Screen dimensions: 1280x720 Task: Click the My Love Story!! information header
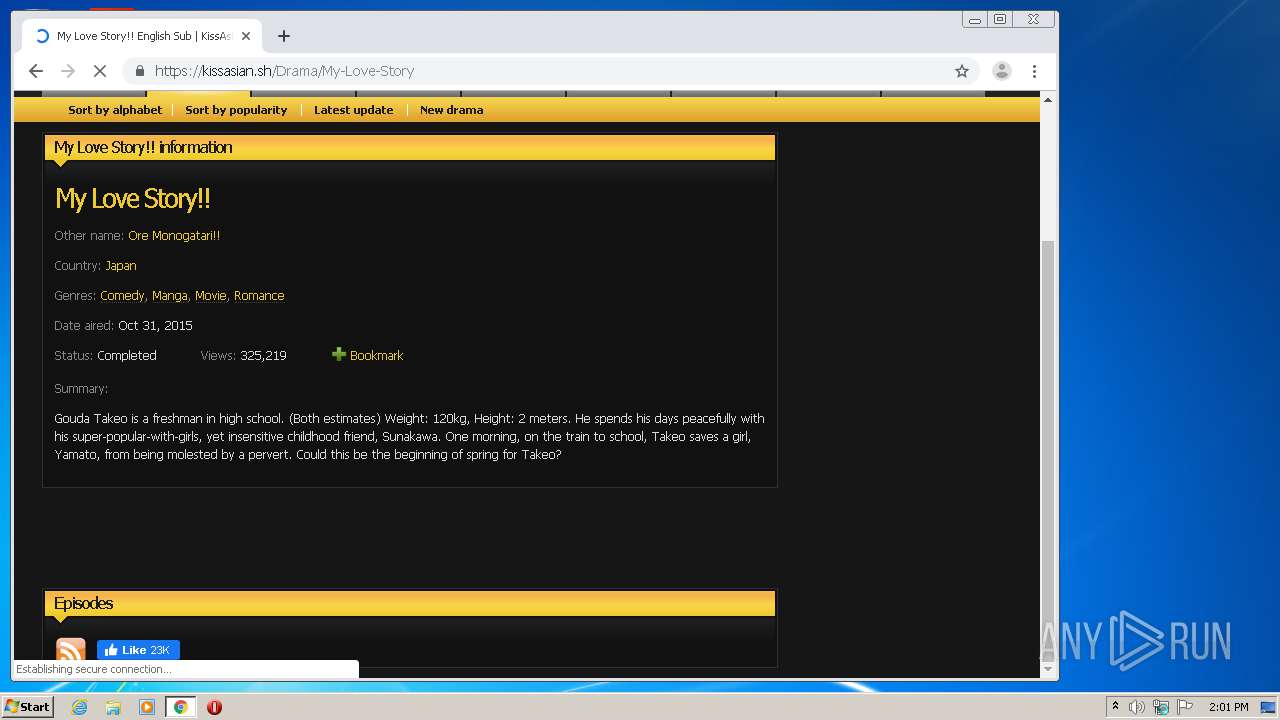pos(410,147)
